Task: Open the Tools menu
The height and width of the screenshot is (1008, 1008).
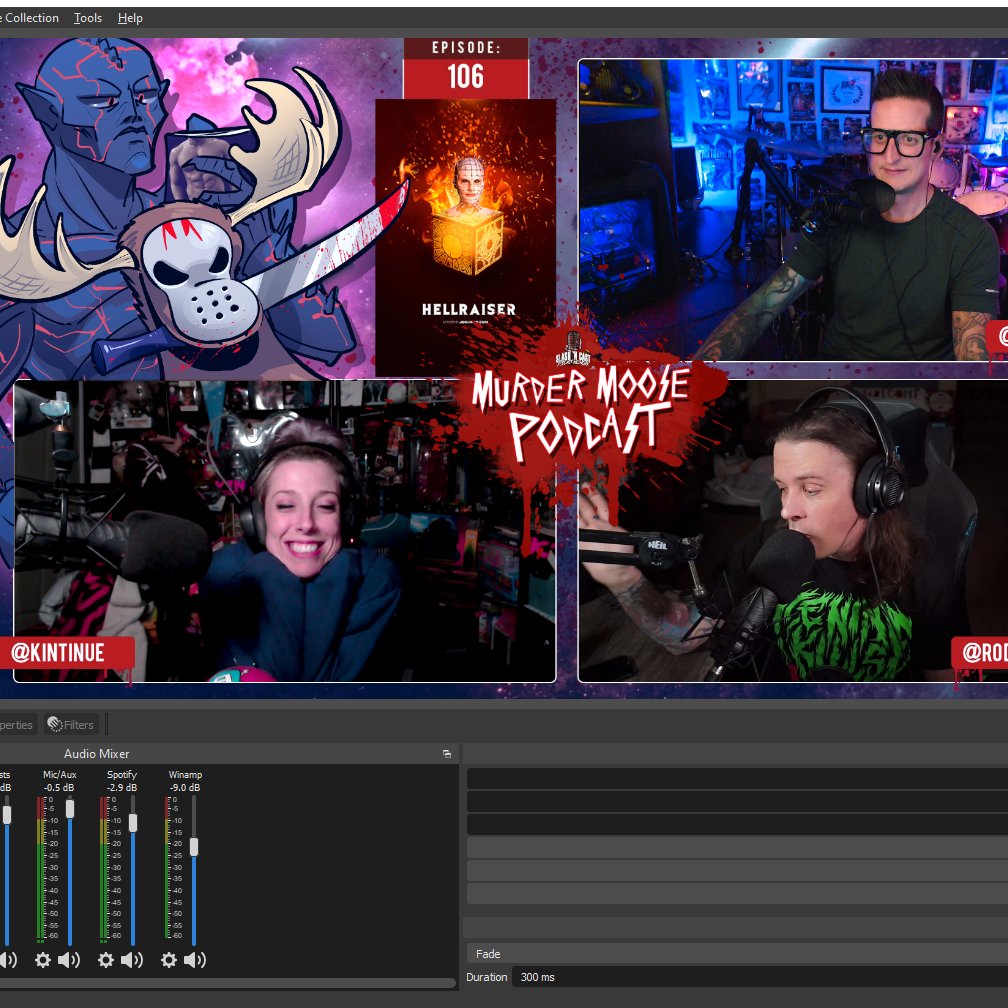Action: click(x=87, y=17)
